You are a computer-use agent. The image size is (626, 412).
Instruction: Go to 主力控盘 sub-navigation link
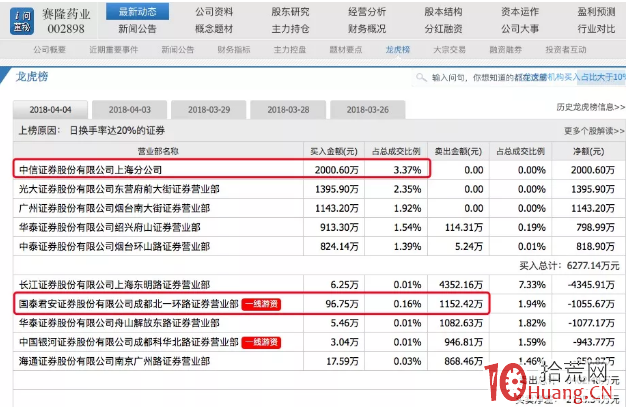tap(290, 50)
